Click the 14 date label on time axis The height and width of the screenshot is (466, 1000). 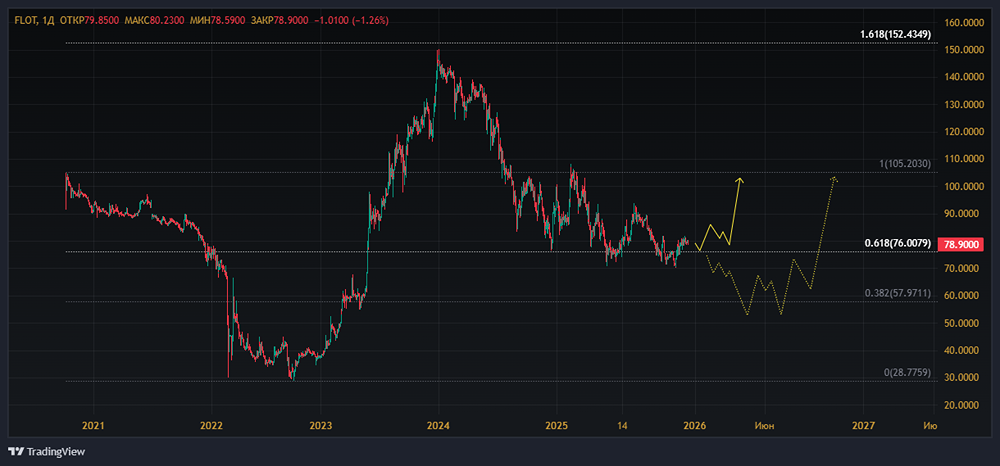(624, 426)
